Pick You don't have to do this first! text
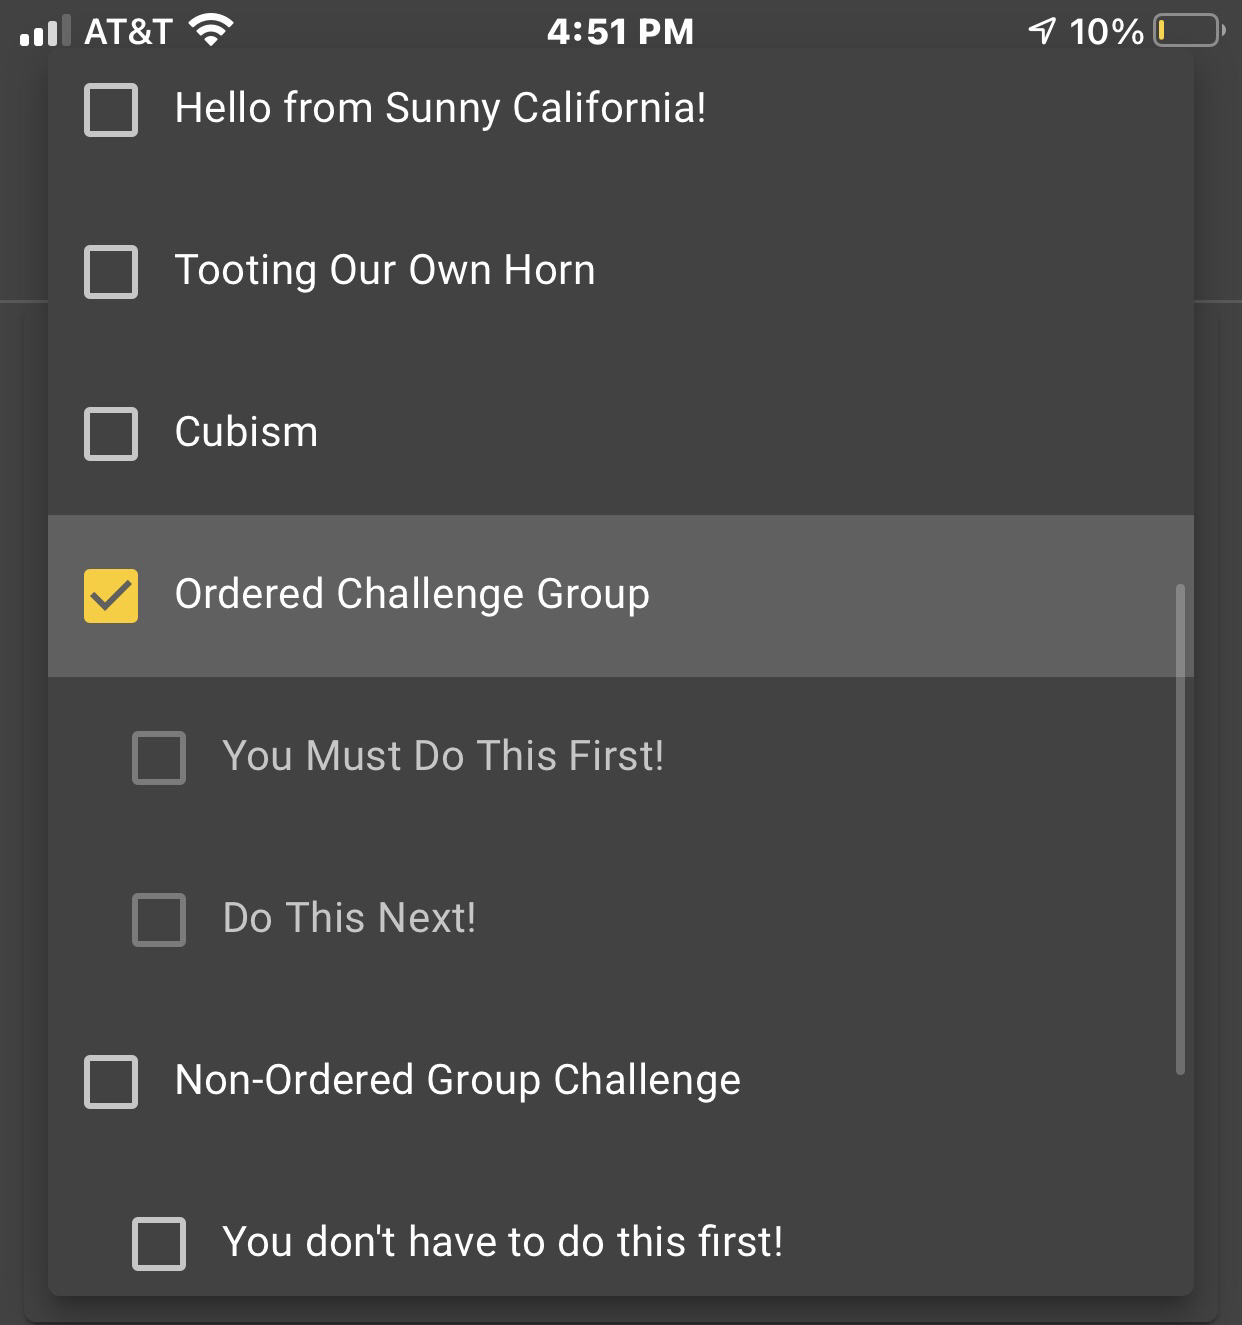1242x1325 pixels. point(502,1243)
